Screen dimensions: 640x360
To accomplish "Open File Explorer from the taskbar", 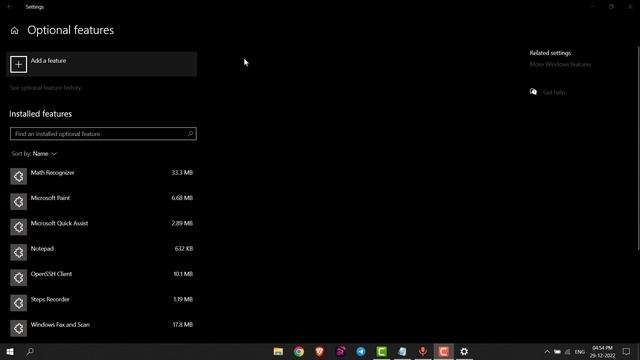I will 278,351.
